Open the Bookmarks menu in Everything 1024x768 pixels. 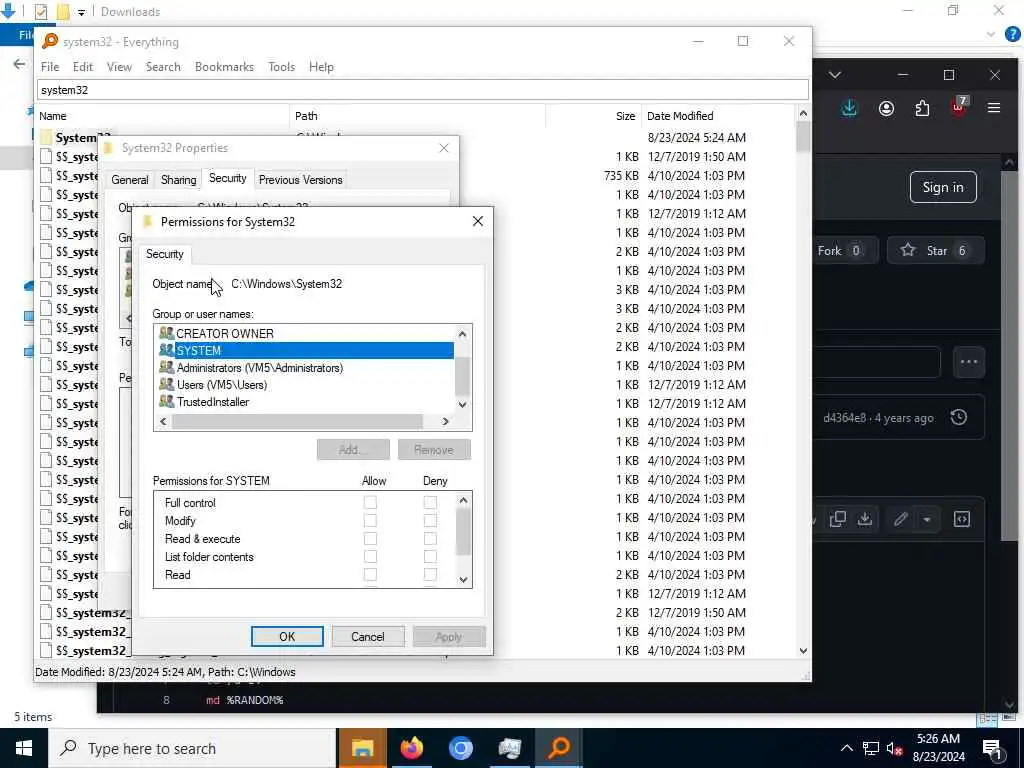click(224, 67)
